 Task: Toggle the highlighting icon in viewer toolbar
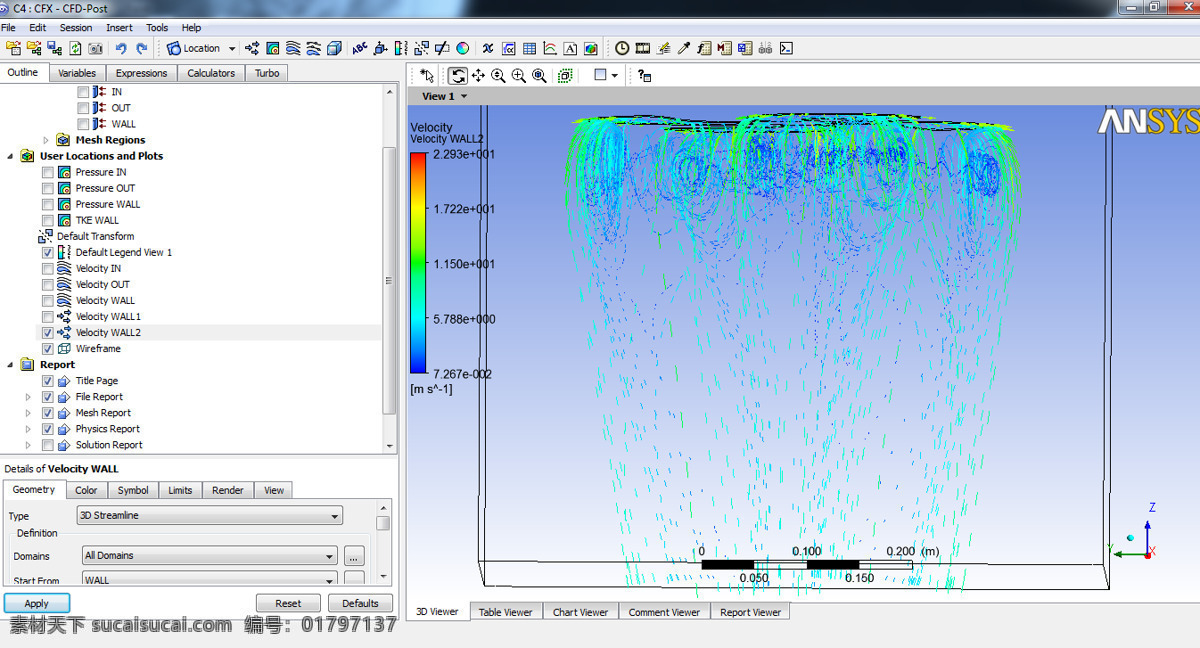(565, 75)
